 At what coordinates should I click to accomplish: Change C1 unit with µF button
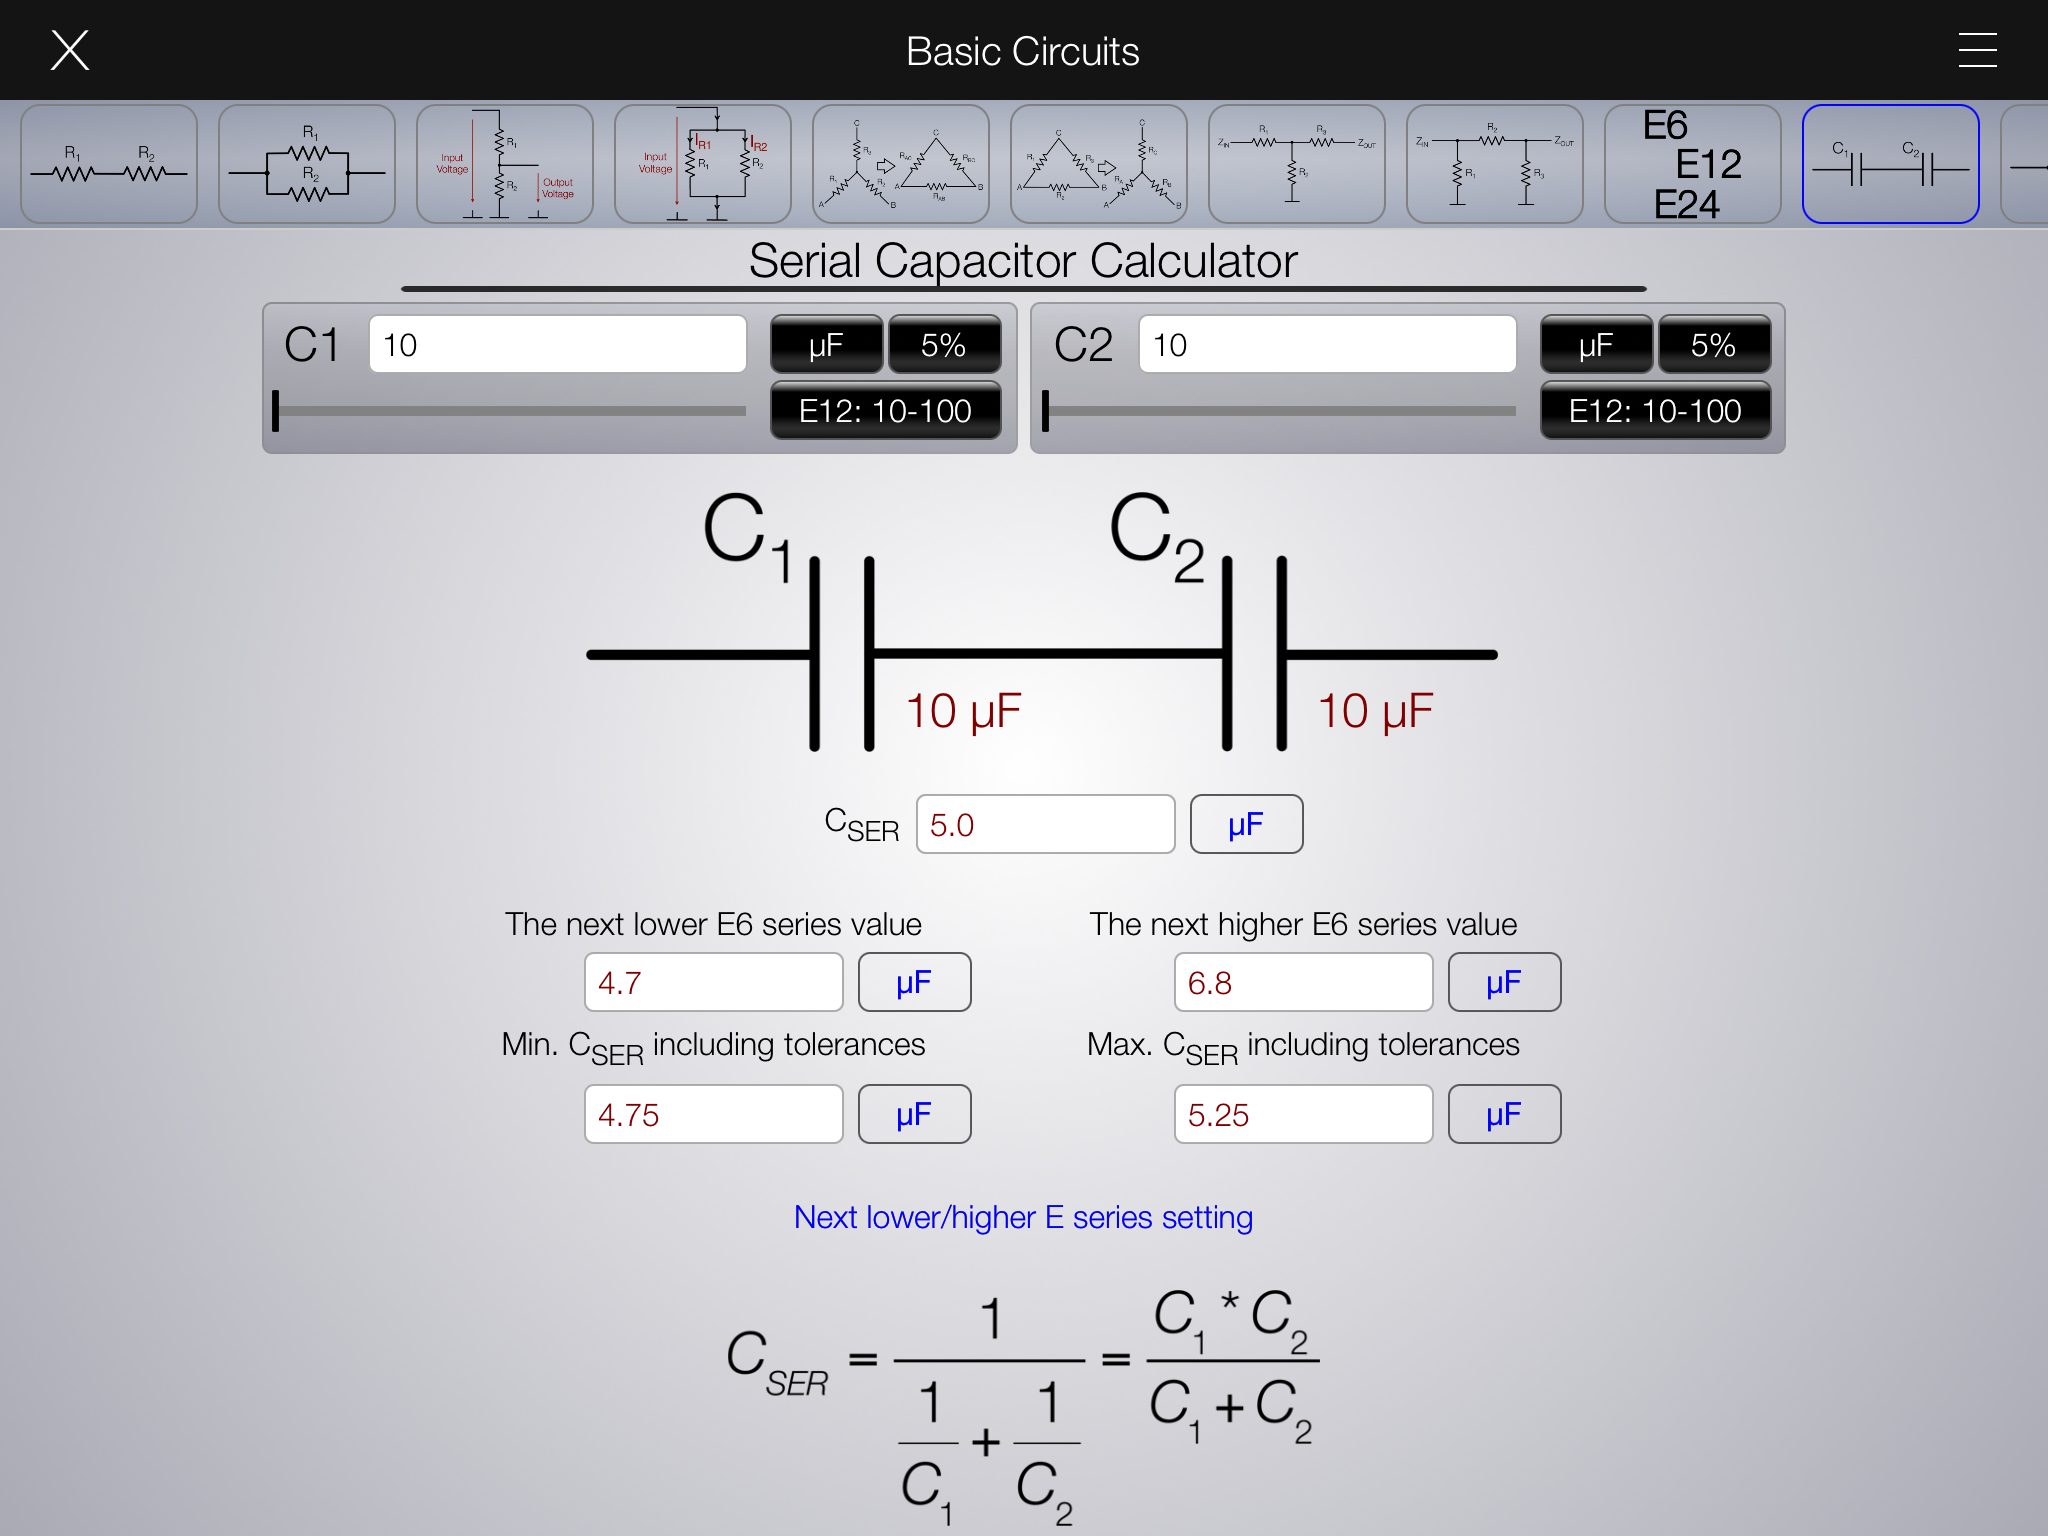click(x=826, y=345)
